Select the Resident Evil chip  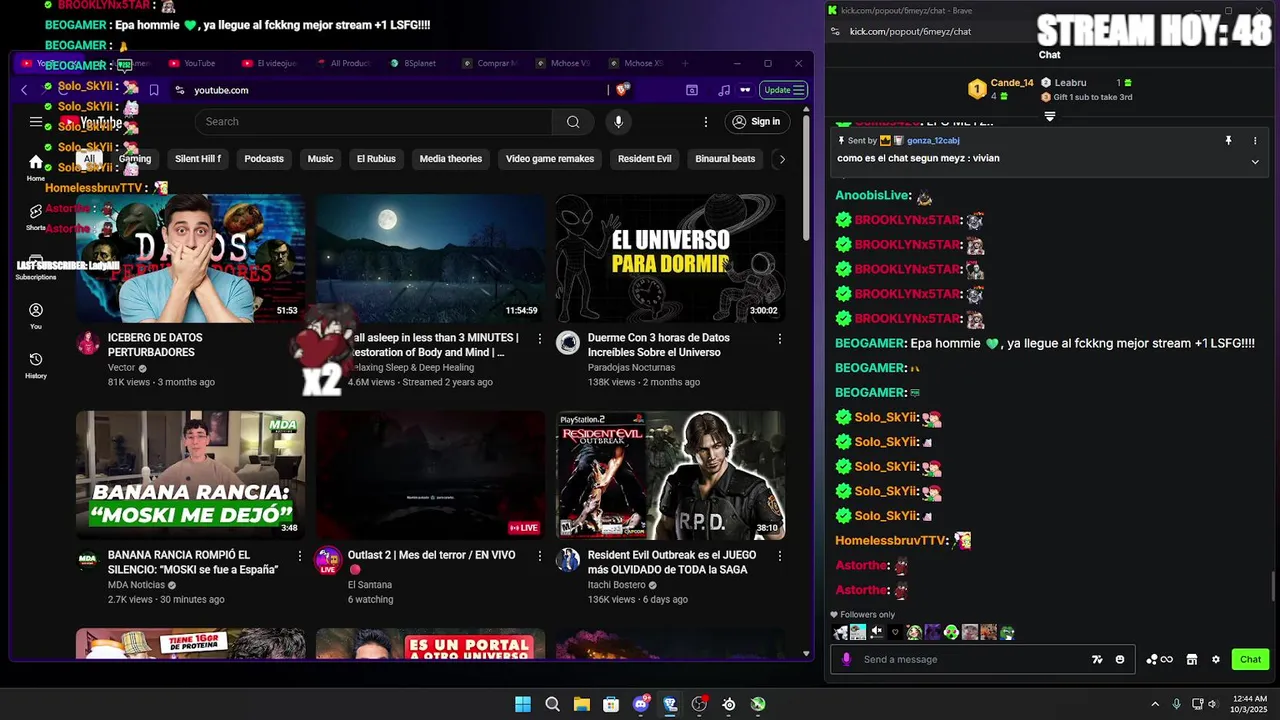point(645,159)
